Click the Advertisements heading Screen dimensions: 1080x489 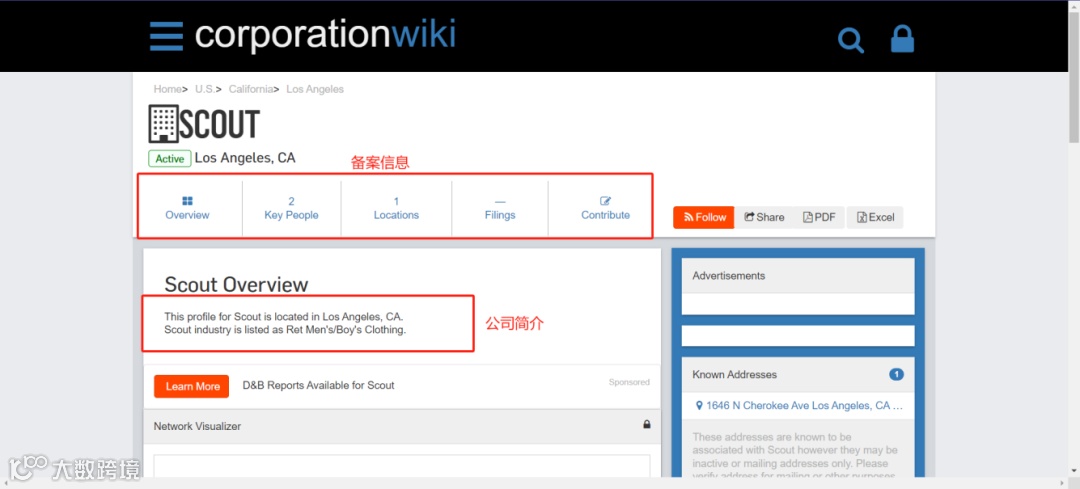pos(729,275)
